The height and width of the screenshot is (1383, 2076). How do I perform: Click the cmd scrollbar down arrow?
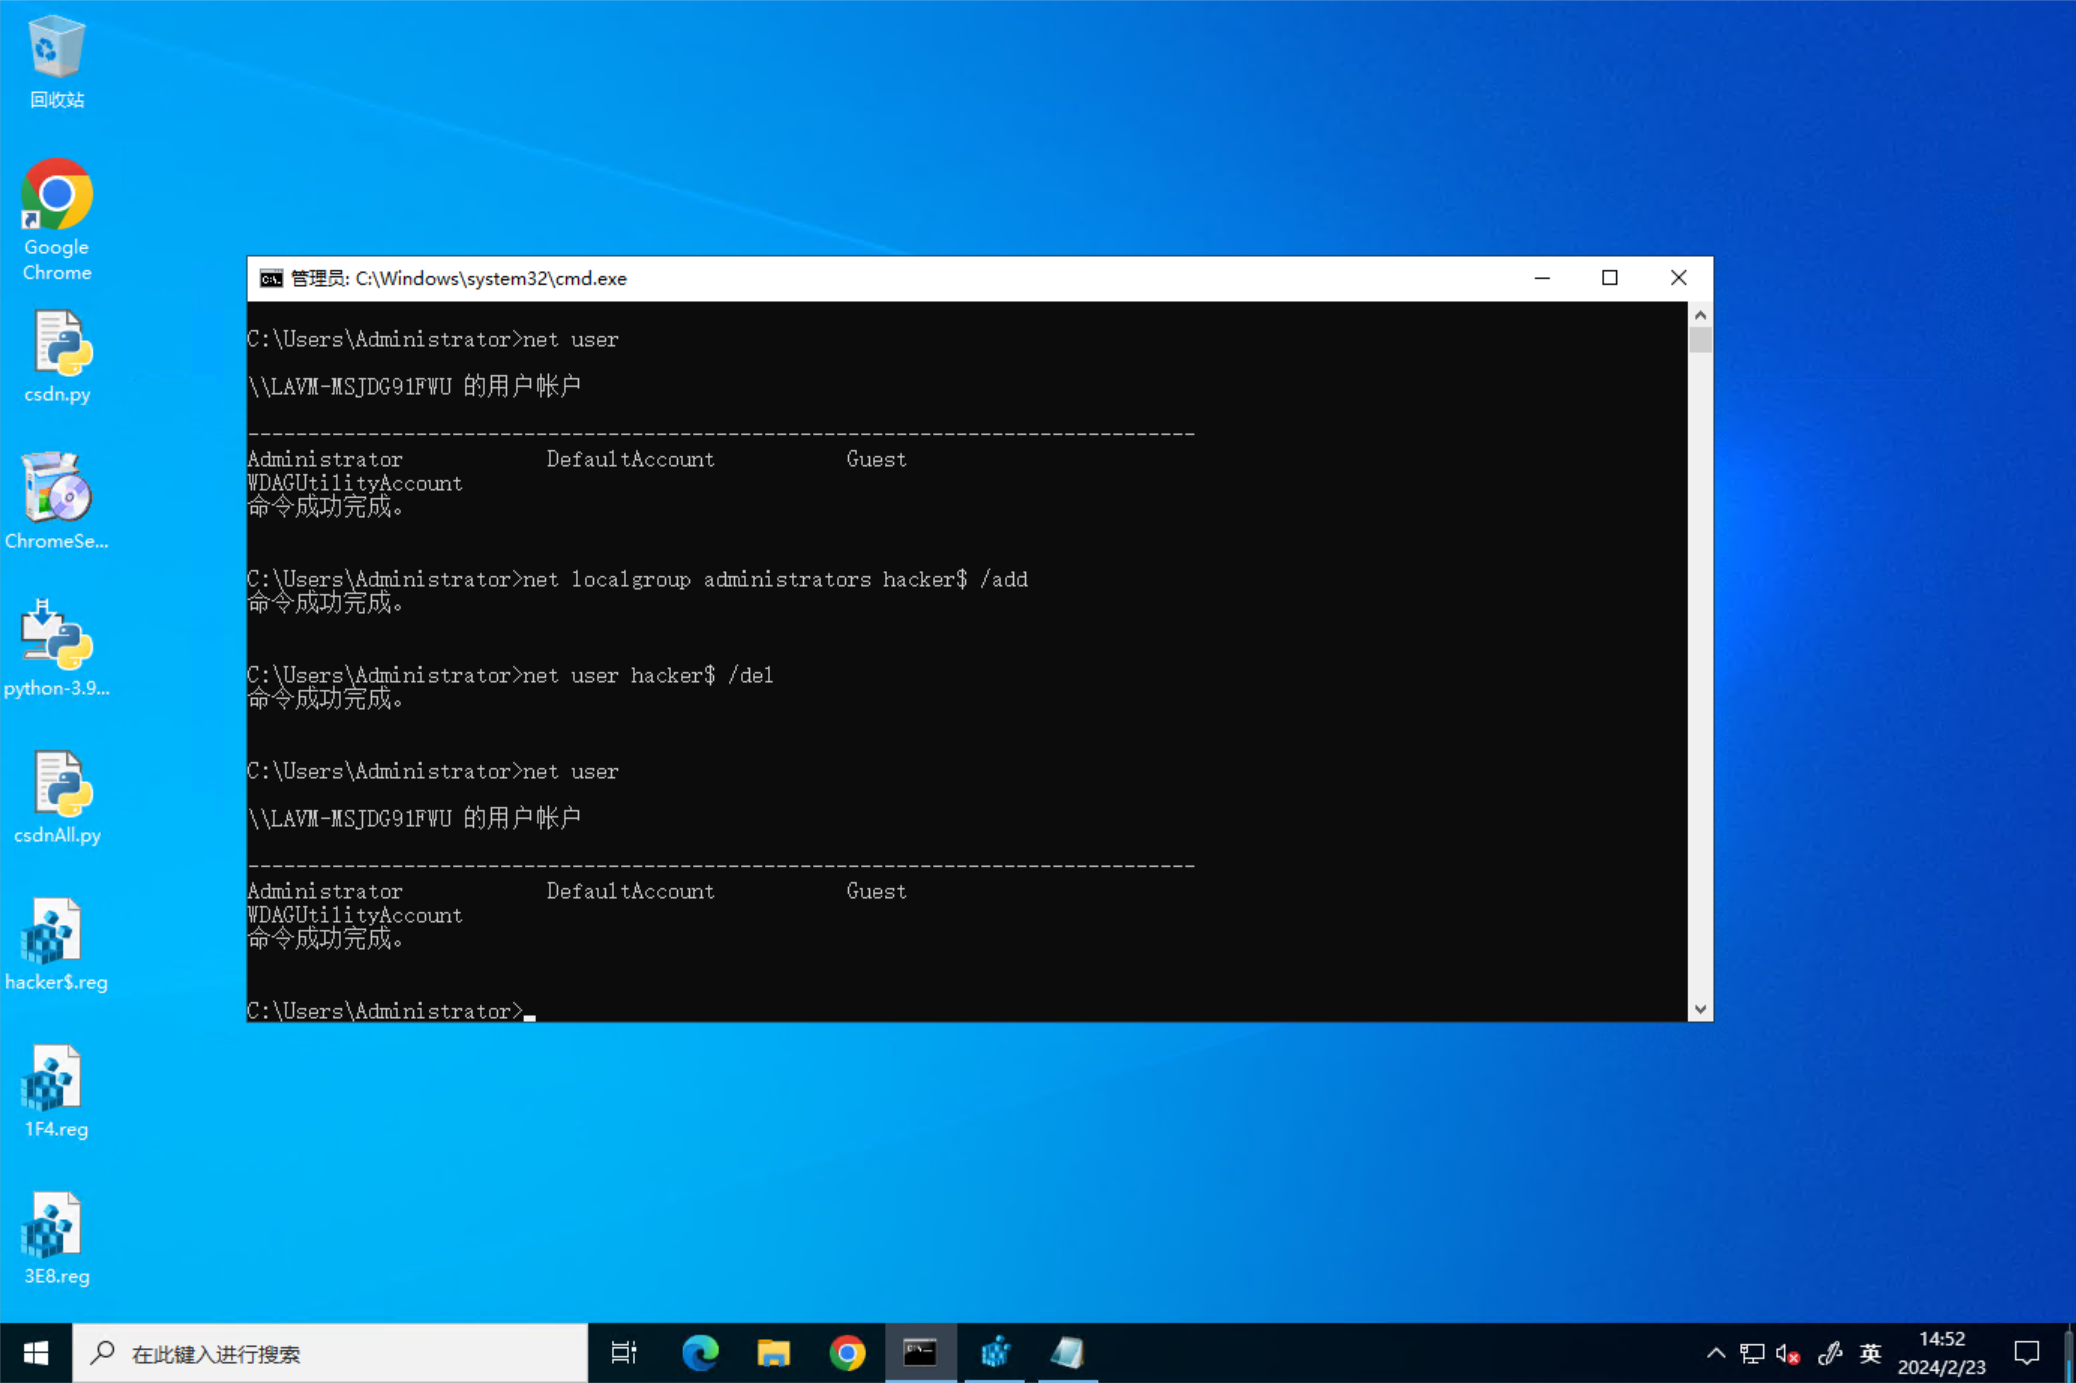point(1700,1009)
